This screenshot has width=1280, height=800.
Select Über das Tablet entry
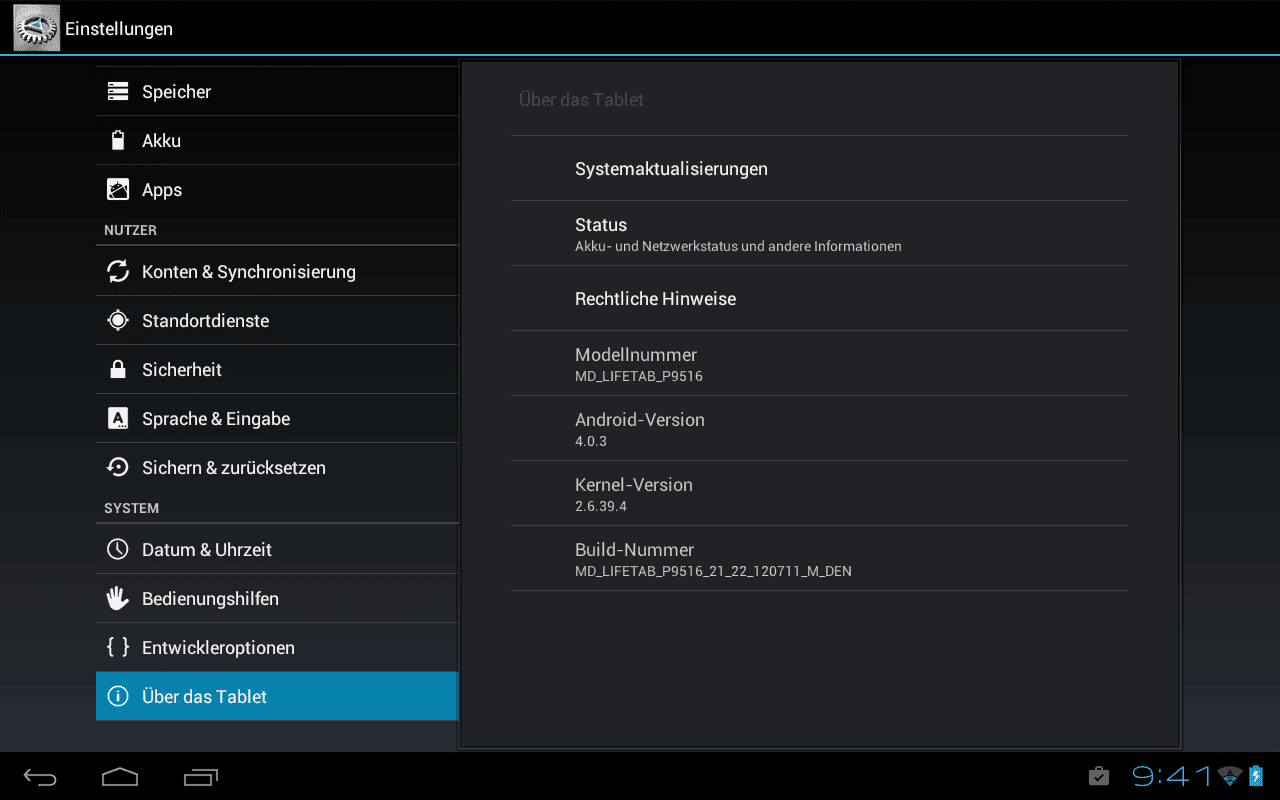(277, 696)
